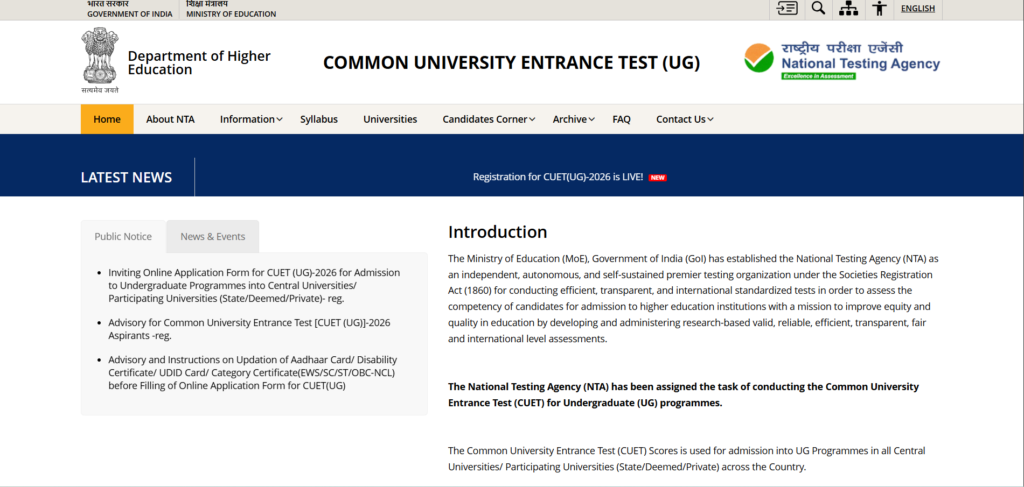Viewport: 1024px width, 487px height.
Task: Go to the Home menu item
Action: 107,119
